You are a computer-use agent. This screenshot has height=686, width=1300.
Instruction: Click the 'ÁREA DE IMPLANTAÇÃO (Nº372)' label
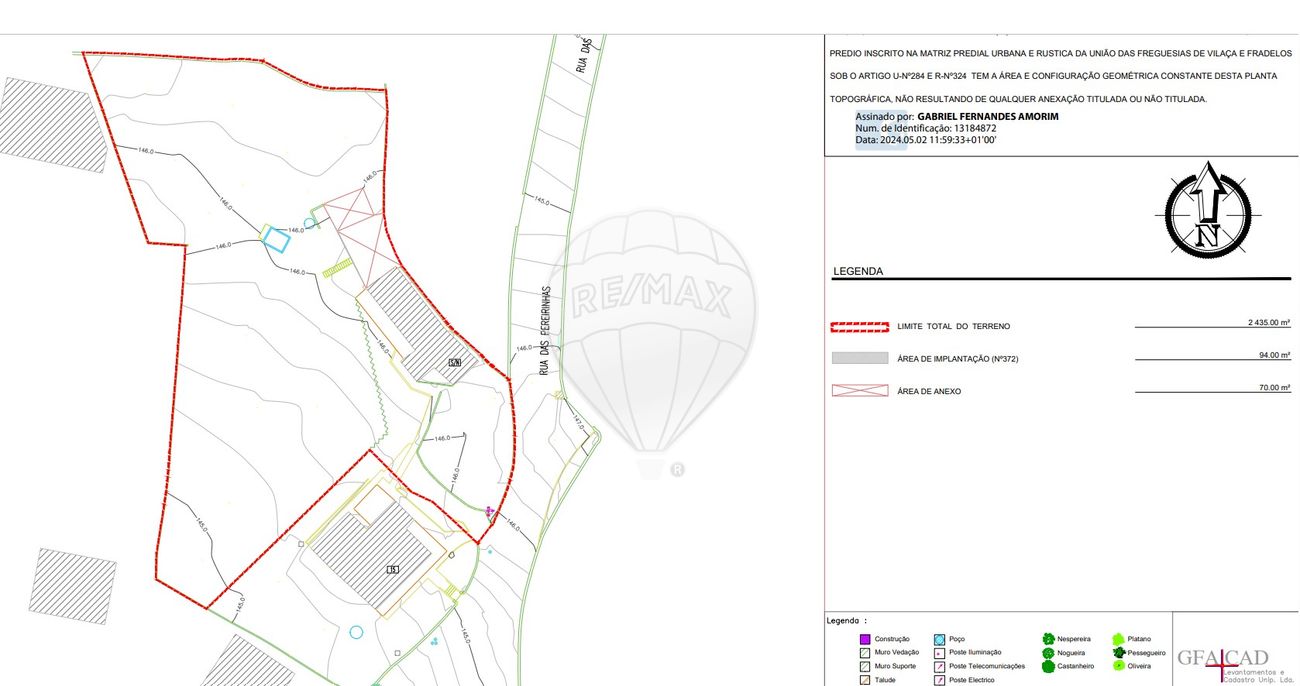point(957,358)
